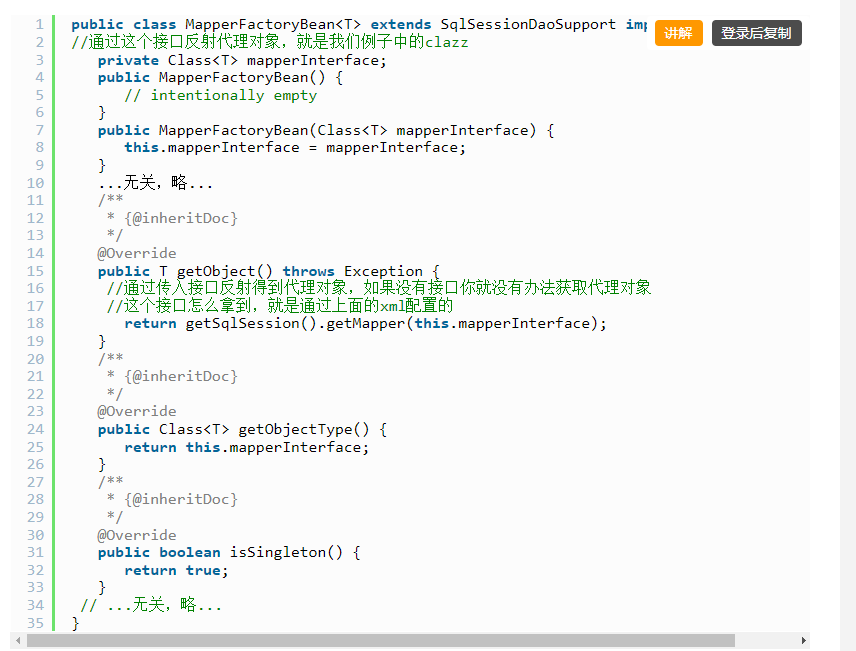Click '{@inheritDoc}' on line 12
Viewport: 856px width, 651px height.
pyautogui.click(x=181, y=218)
